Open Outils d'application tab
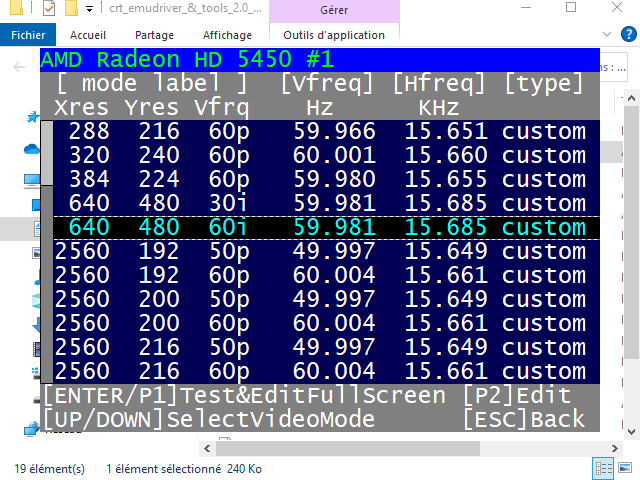Image resolution: width=640 pixels, height=480 pixels. coord(334,35)
